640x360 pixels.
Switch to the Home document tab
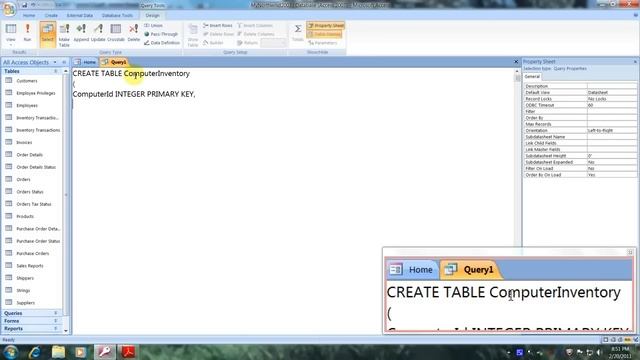86,62
